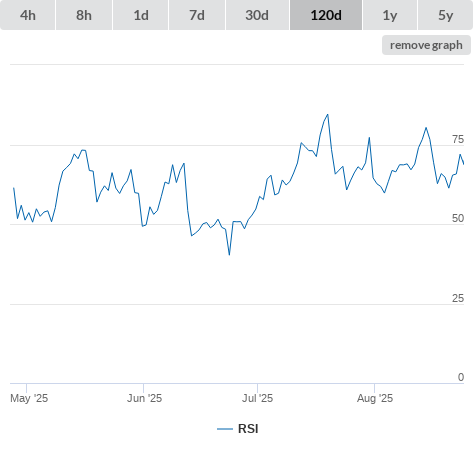
Task: Click the remove graph button
Action: pyautogui.click(x=426, y=45)
